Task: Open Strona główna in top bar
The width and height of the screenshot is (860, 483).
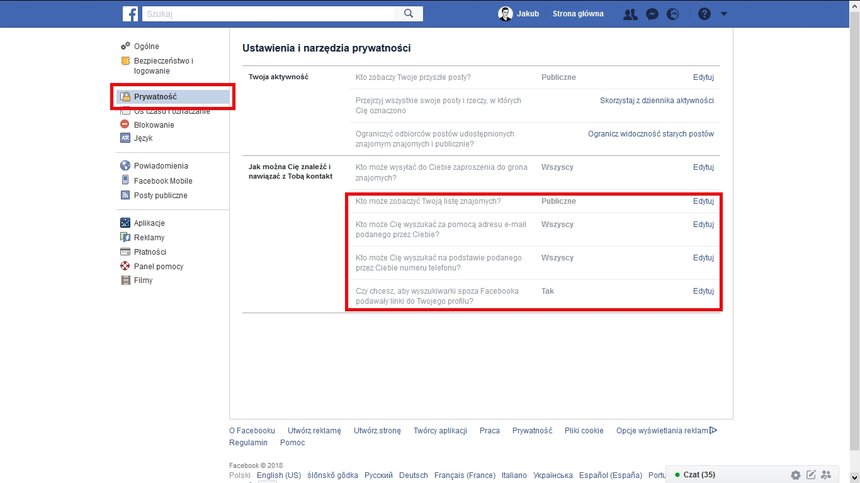Action: coord(578,14)
